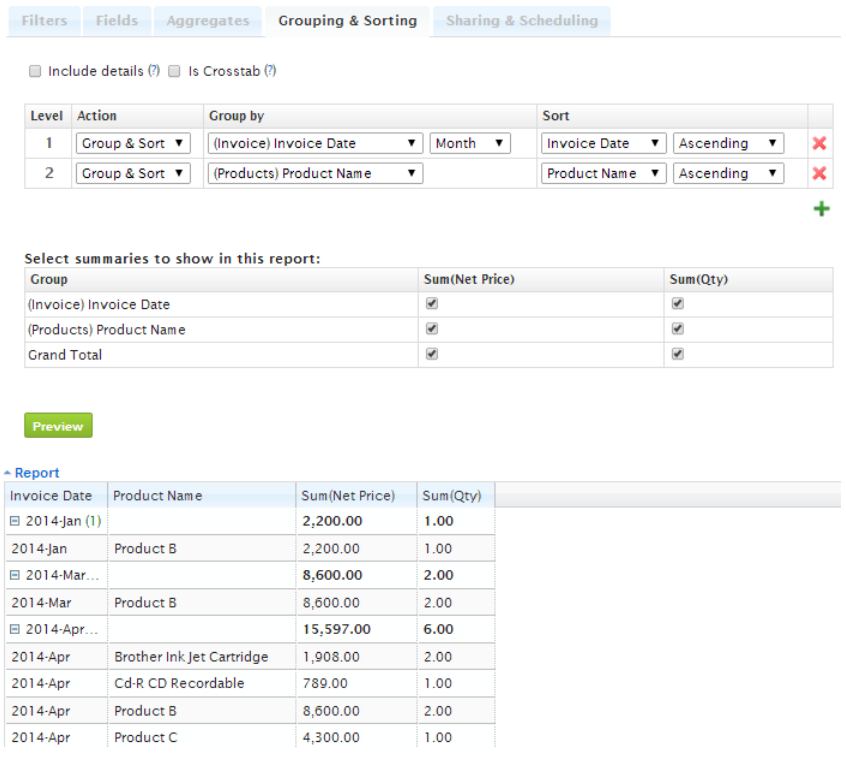Image resolution: width=846 pixels, height=762 pixels.
Task: Collapse the 2014-Apr group row
Action: coord(16,629)
